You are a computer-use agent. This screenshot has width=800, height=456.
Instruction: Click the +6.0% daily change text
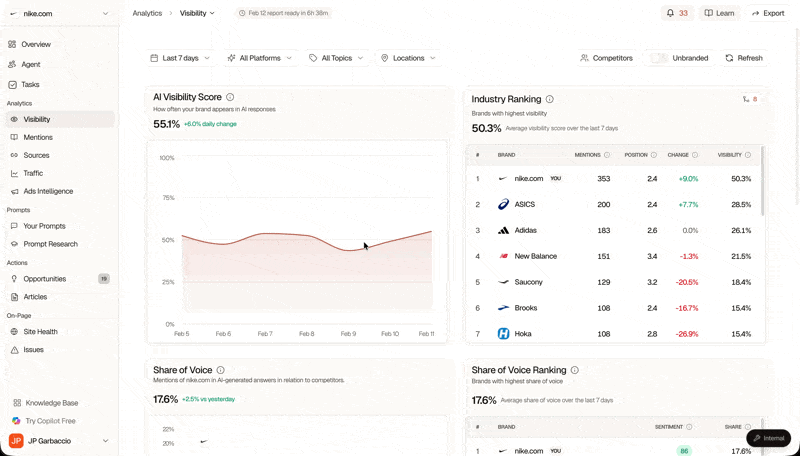point(210,124)
